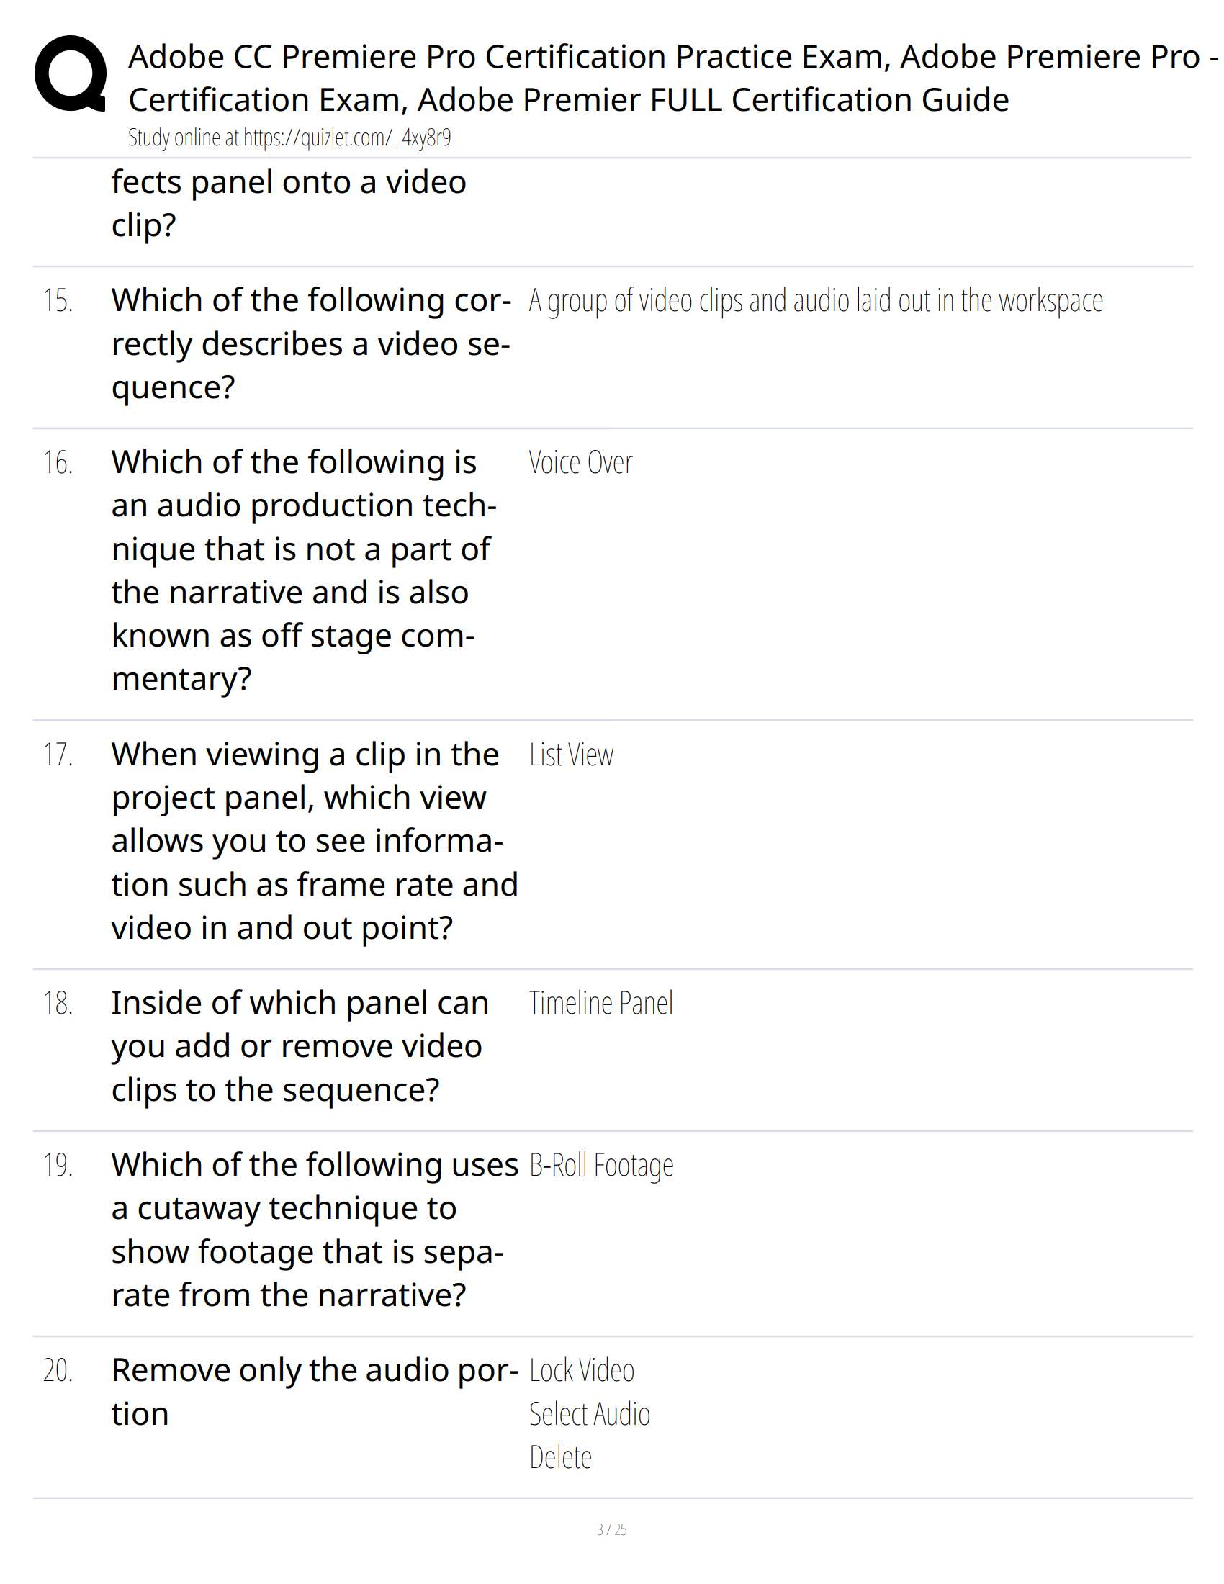Open the quizlet.com study link
The height and width of the screenshot is (1584, 1224).
[x=290, y=138]
